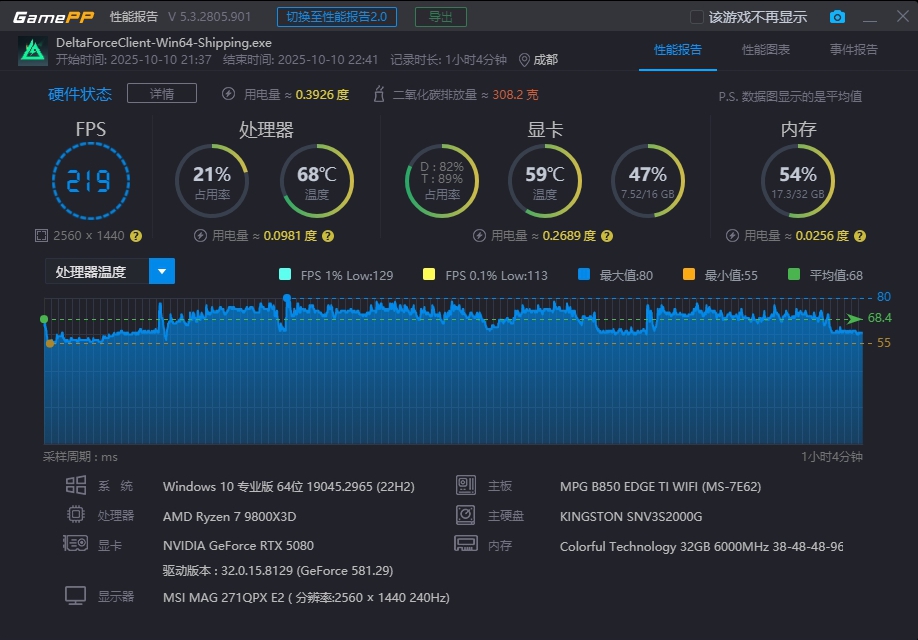Image resolution: width=918 pixels, height=640 pixels.
Task: Click the help icon beside 0.2689 度
Action: coord(607,236)
